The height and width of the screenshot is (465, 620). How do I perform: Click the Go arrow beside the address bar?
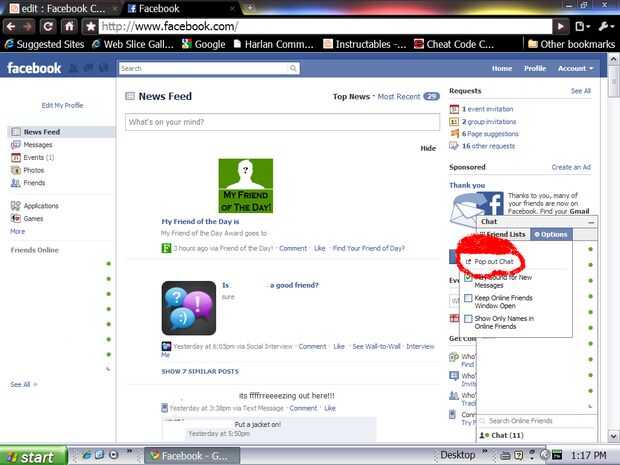(561, 26)
